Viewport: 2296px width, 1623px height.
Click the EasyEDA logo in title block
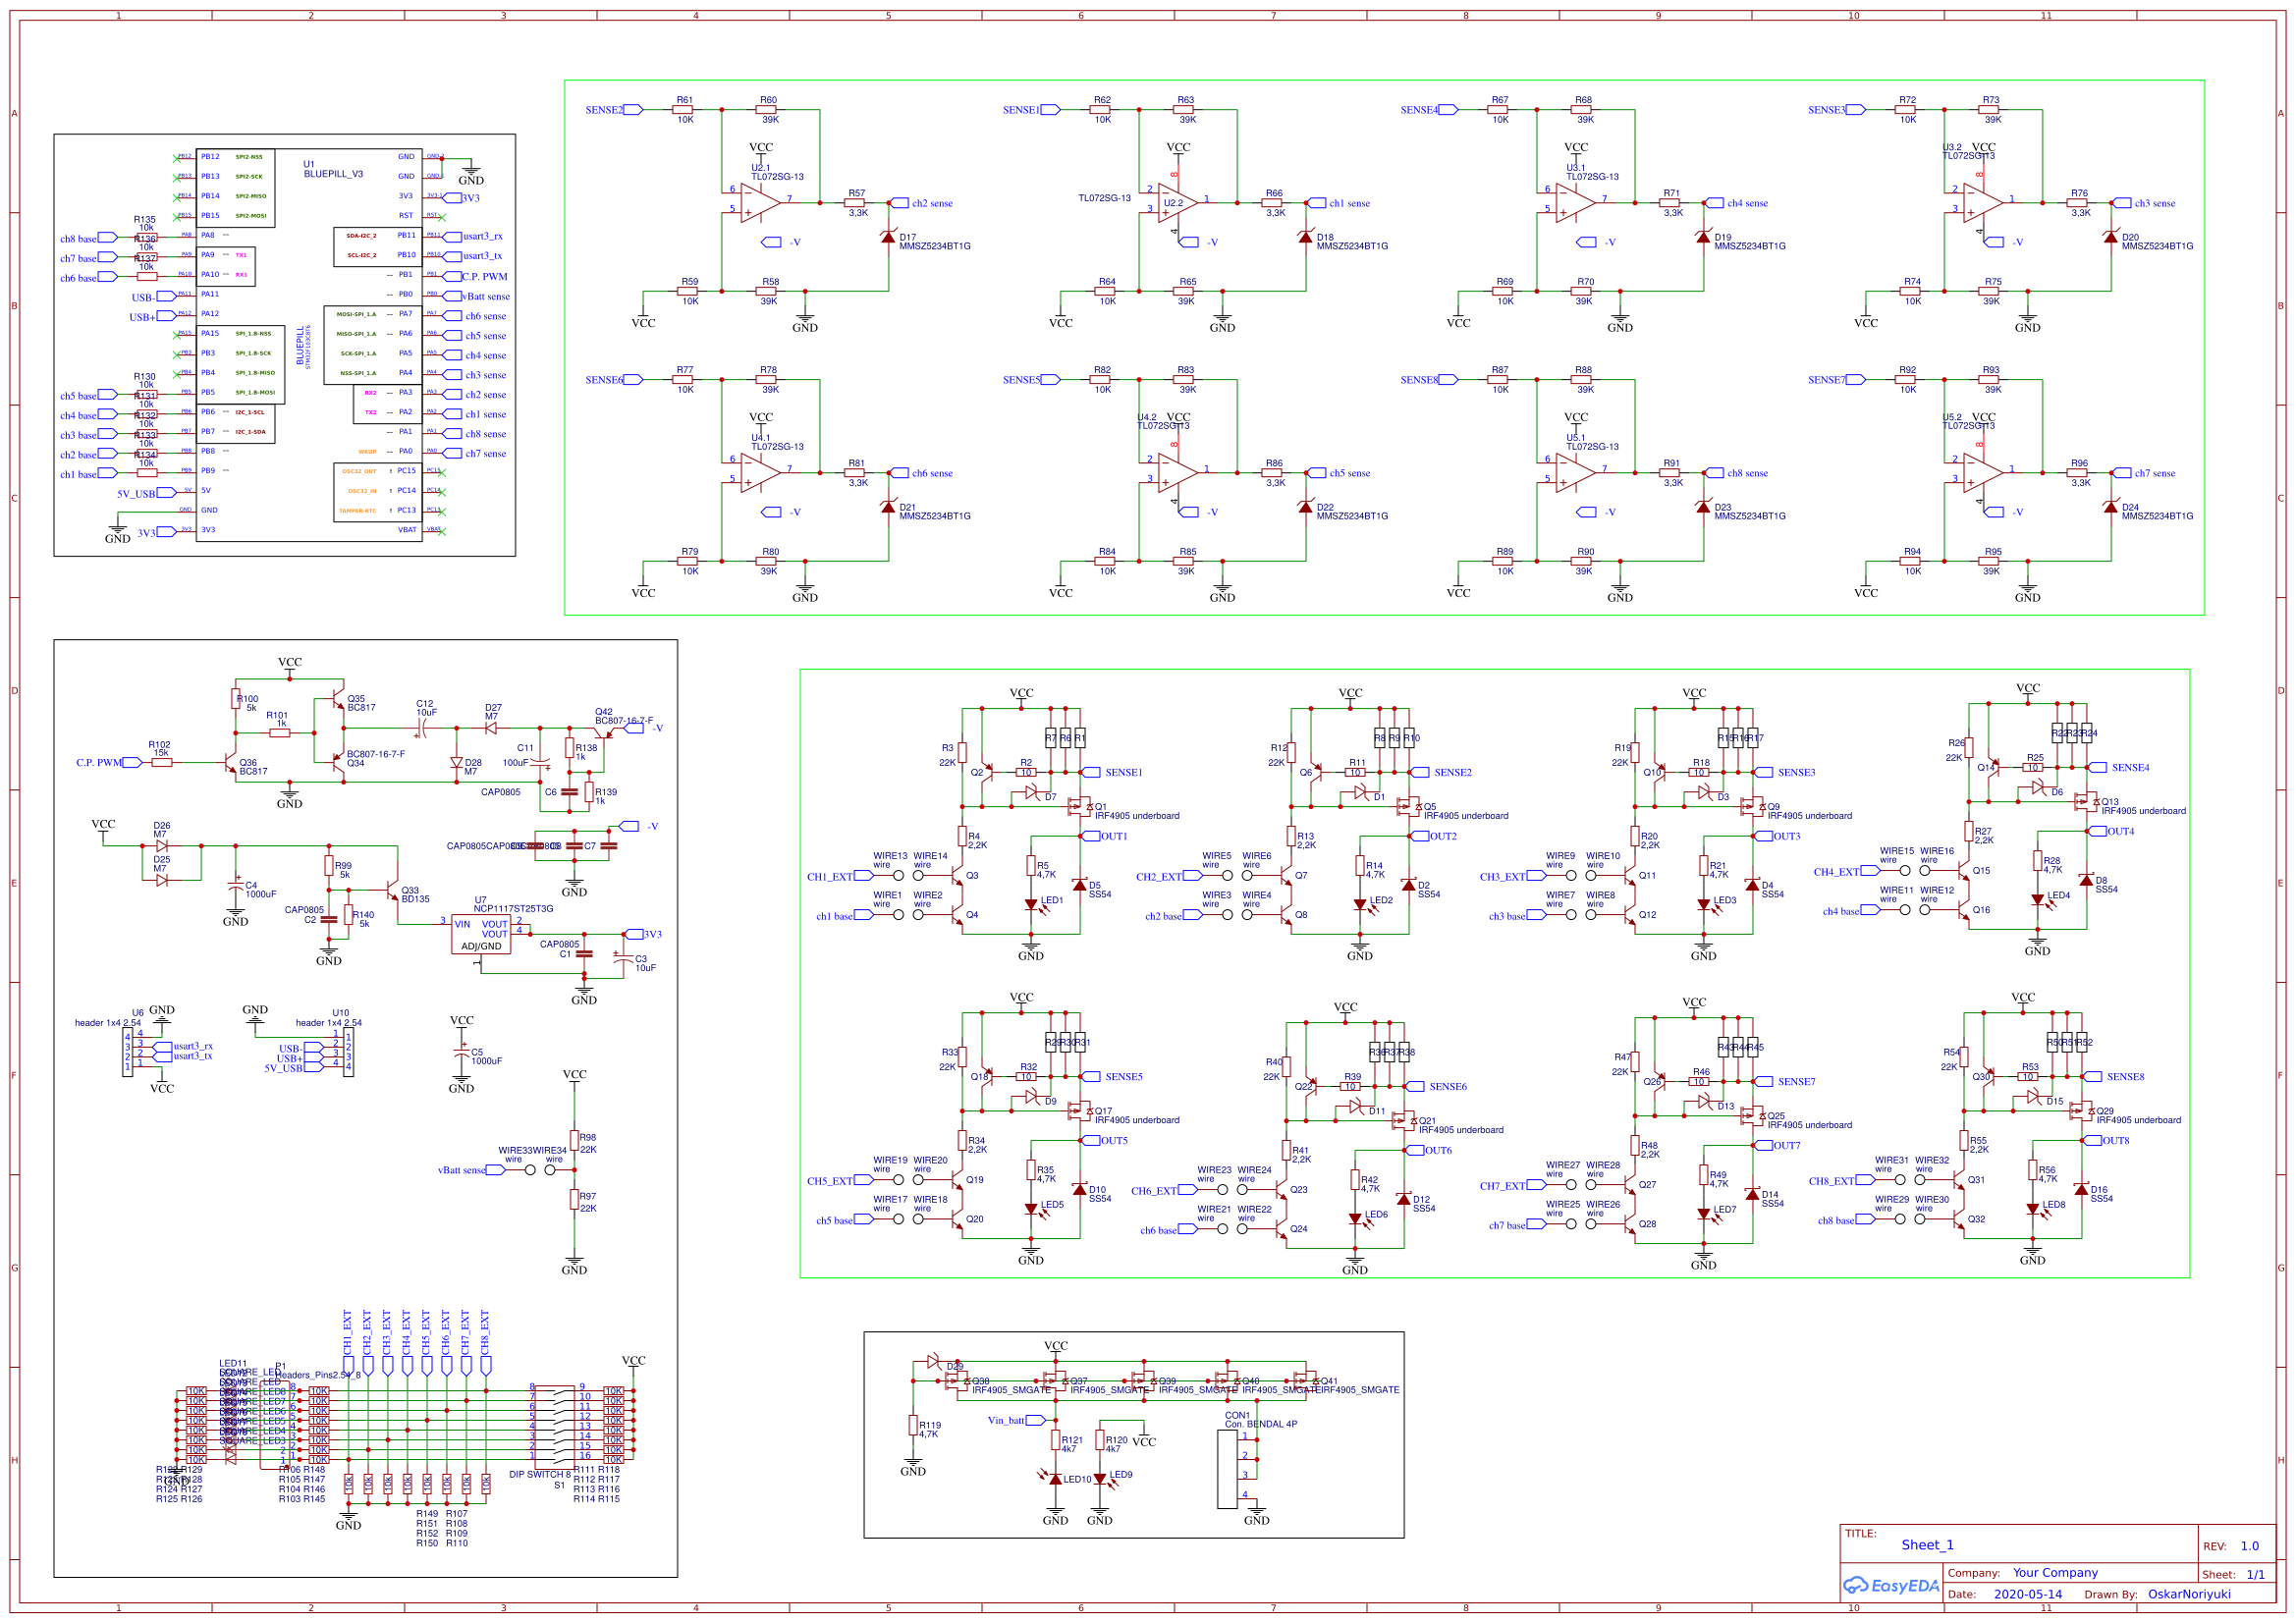[1890, 1585]
